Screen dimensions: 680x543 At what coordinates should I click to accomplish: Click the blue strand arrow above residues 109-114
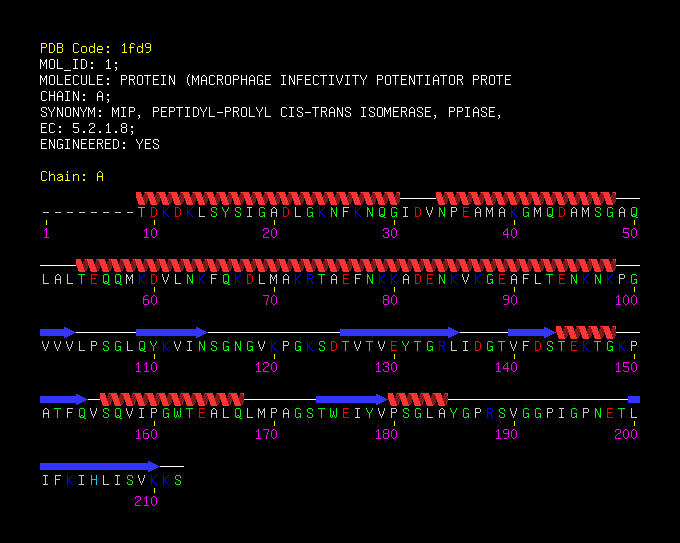click(x=172, y=333)
